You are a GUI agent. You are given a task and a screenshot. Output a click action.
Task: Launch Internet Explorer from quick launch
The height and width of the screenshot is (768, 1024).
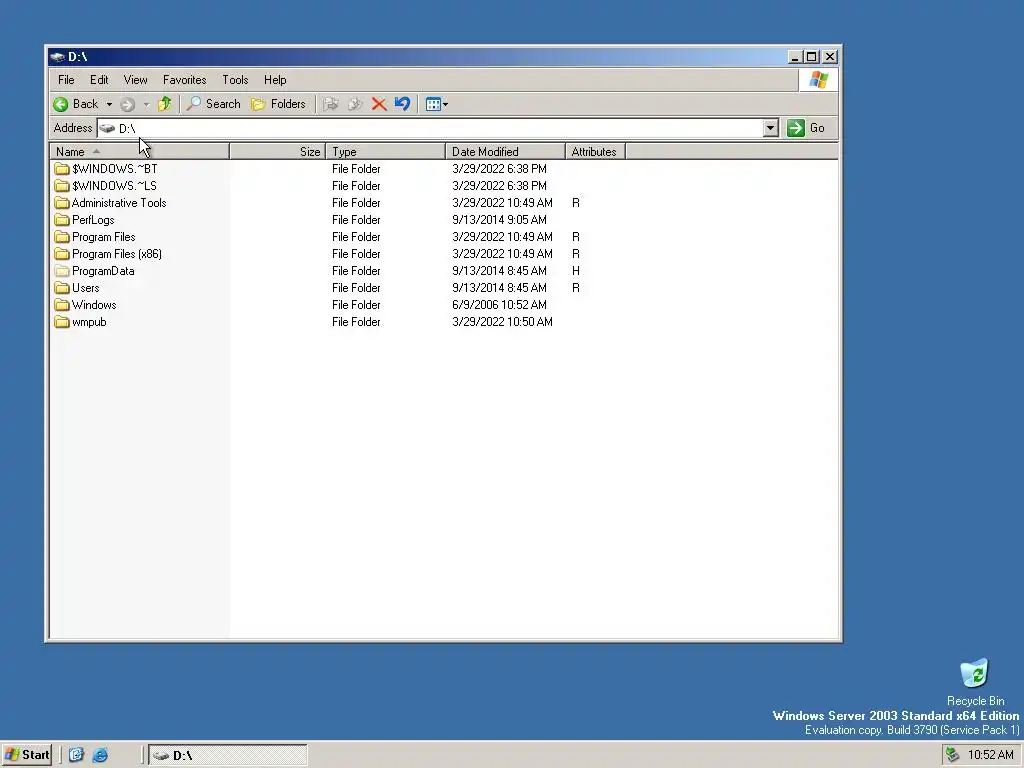100,755
